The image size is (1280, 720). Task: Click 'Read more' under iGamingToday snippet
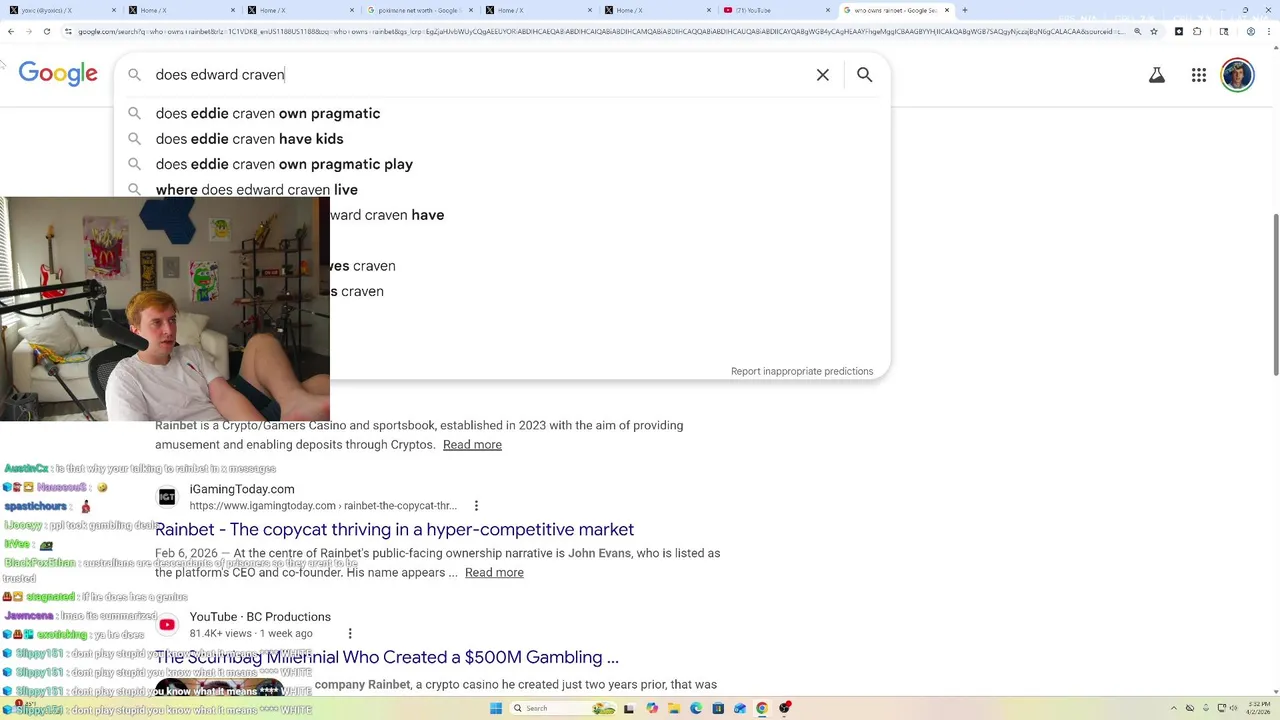click(x=494, y=573)
